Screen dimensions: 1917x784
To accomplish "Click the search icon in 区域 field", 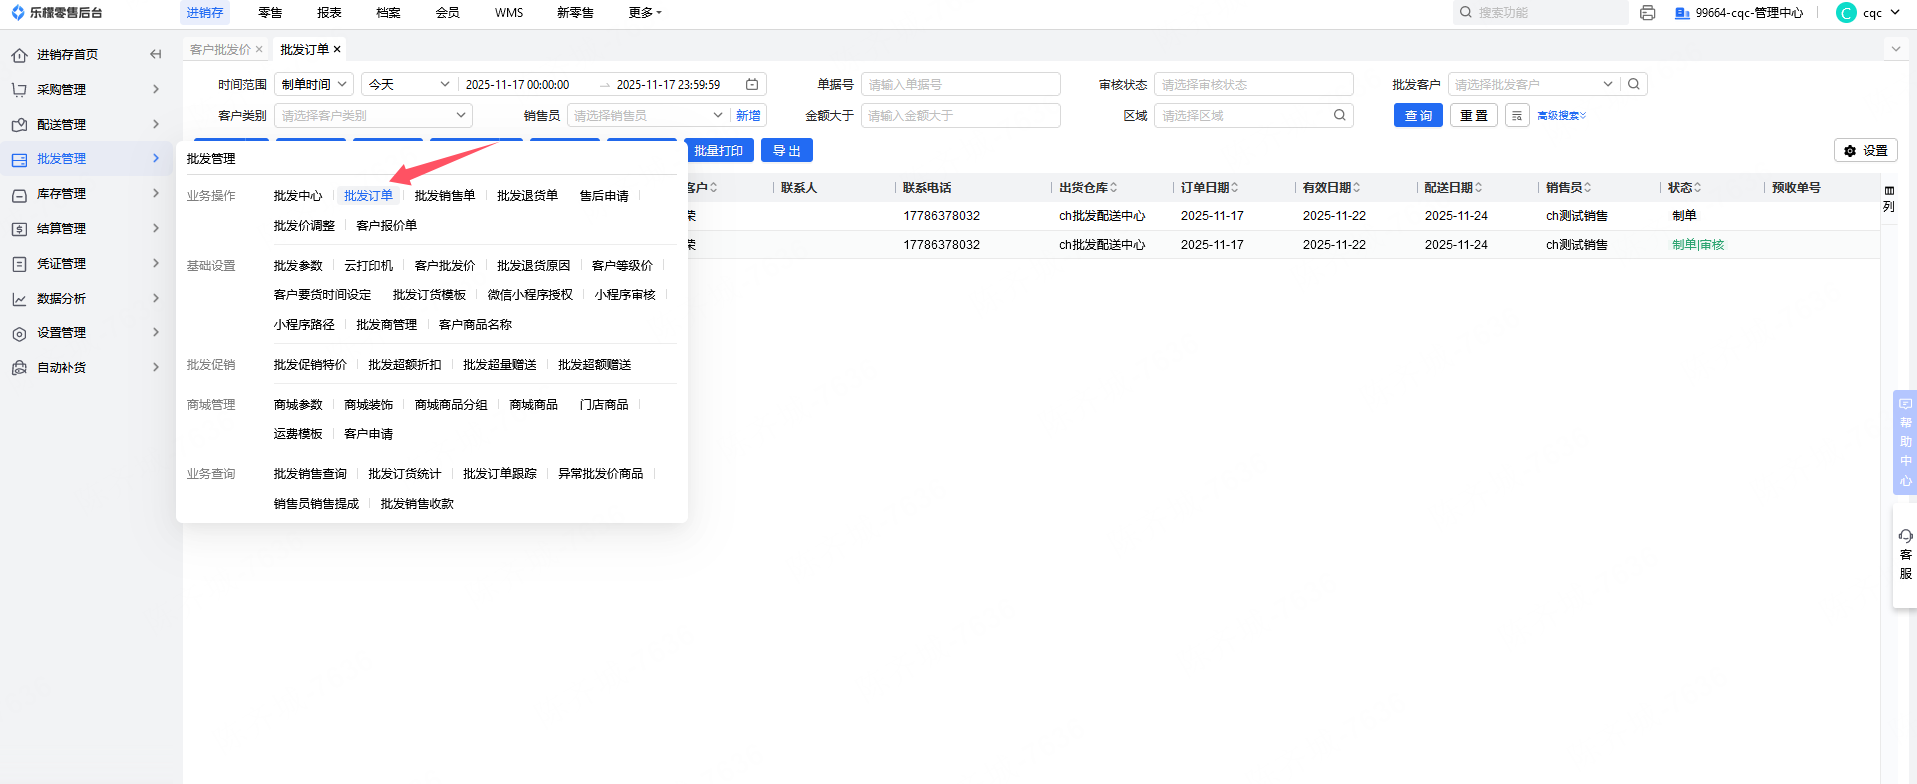I will pyautogui.click(x=1339, y=116).
